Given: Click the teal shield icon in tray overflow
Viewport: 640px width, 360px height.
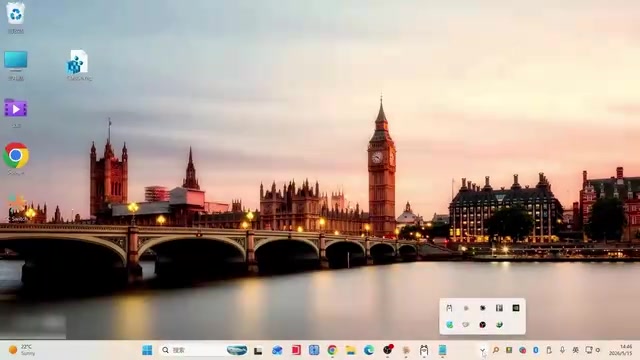Looking at the screenshot, I should [449, 324].
